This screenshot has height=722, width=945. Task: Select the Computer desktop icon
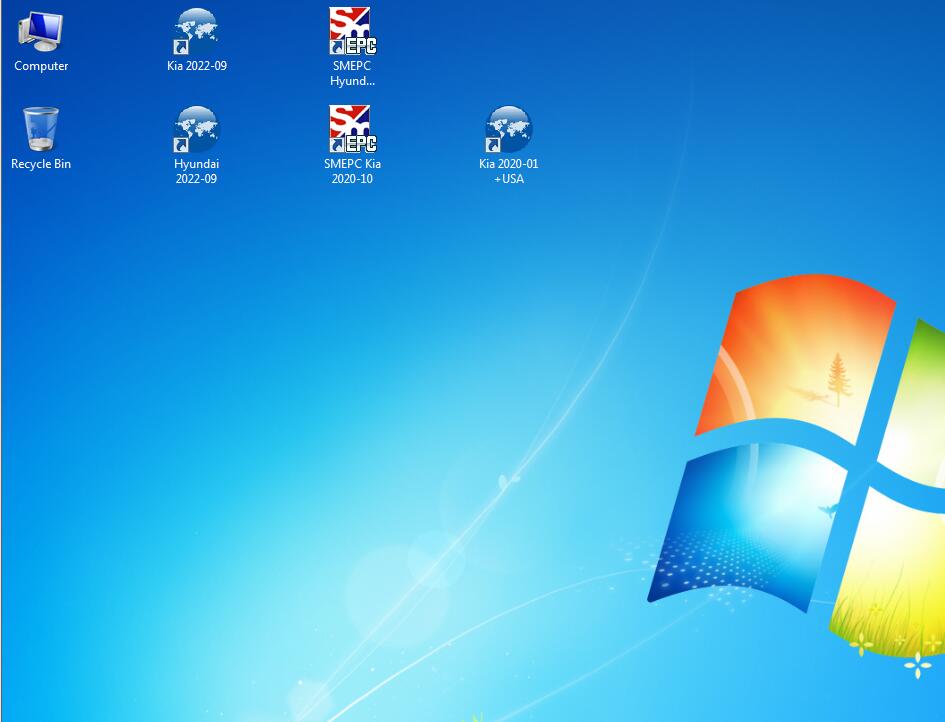click(x=41, y=32)
